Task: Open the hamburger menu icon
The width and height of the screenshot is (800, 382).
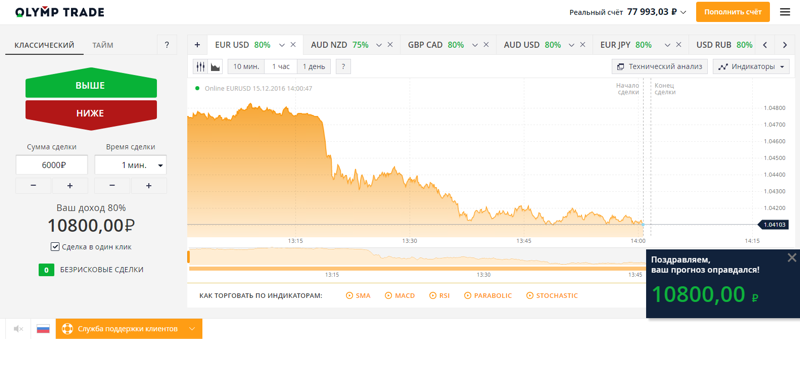Action: 785,12
